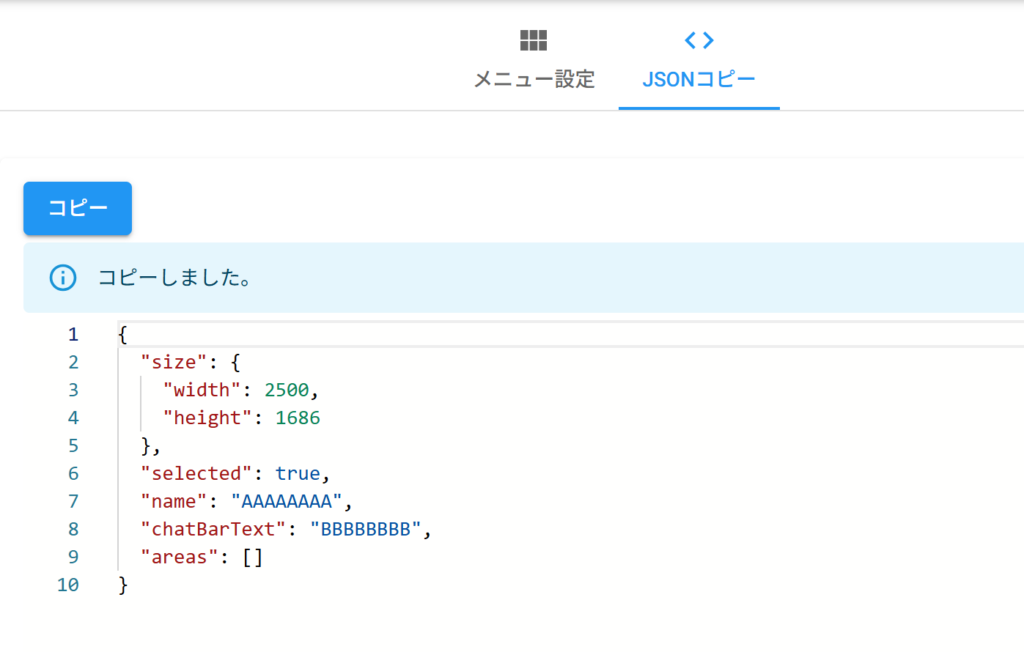Click the true value of "selected"
The image size is (1024, 652).
pyautogui.click(x=298, y=474)
